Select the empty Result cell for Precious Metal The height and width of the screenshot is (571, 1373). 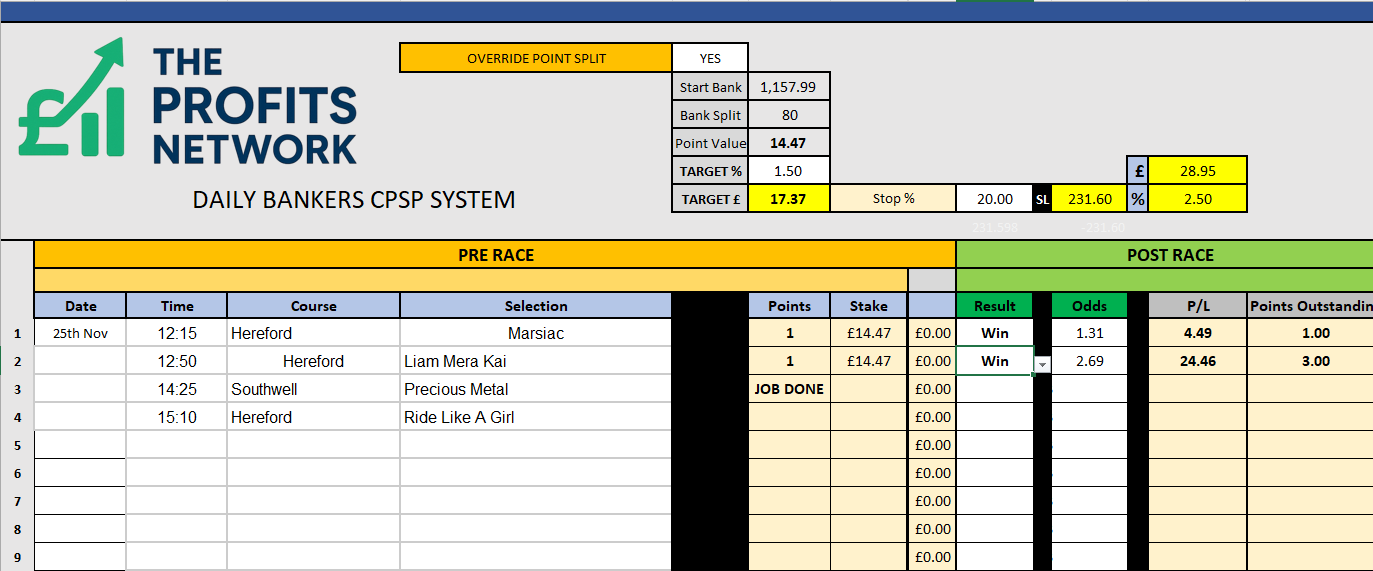[994, 389]
